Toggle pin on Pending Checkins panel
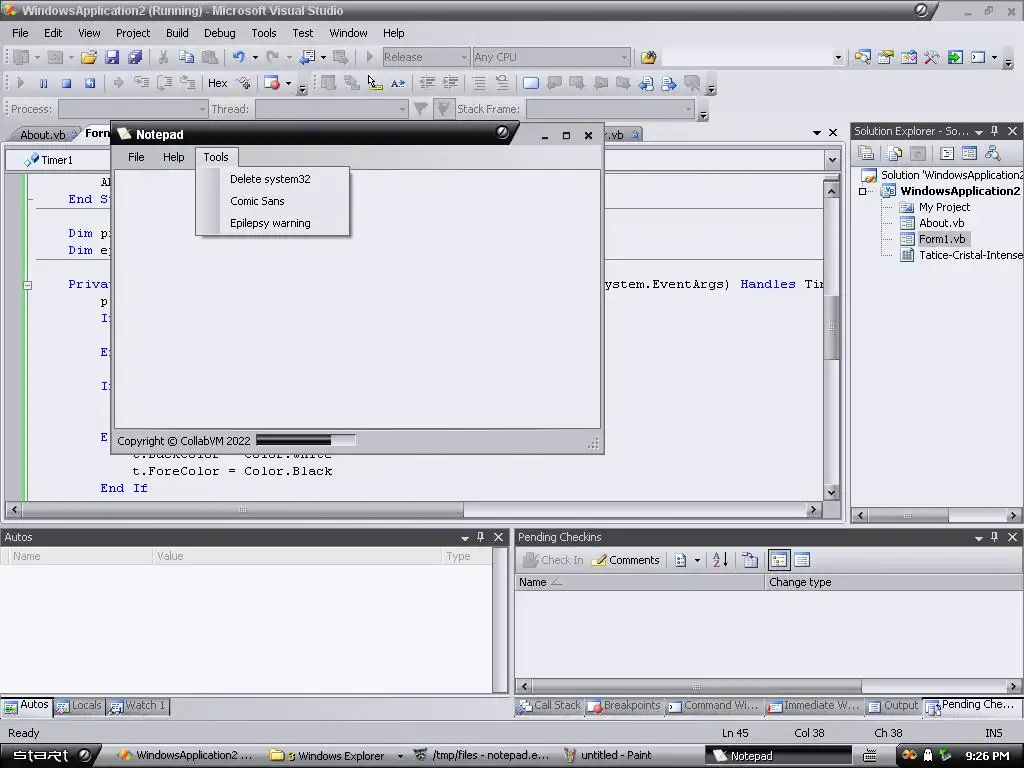This screenshot has width=1024, height=768. 995,537
